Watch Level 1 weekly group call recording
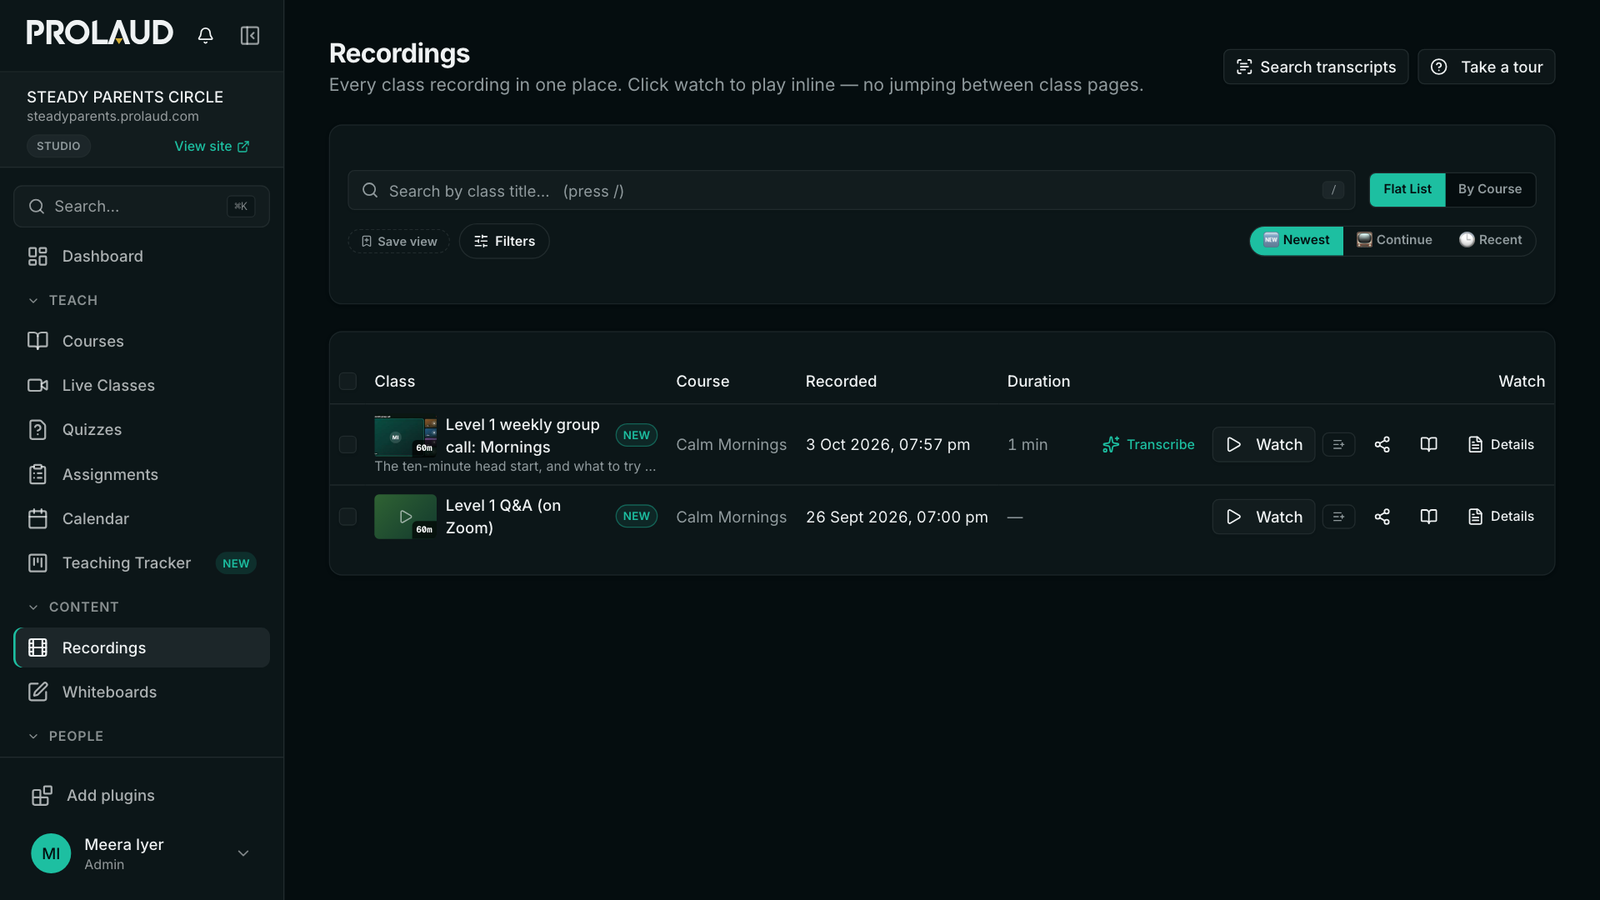This screenshot has width=1600, height=900. pyautogui.click(x=1264, y=445)
